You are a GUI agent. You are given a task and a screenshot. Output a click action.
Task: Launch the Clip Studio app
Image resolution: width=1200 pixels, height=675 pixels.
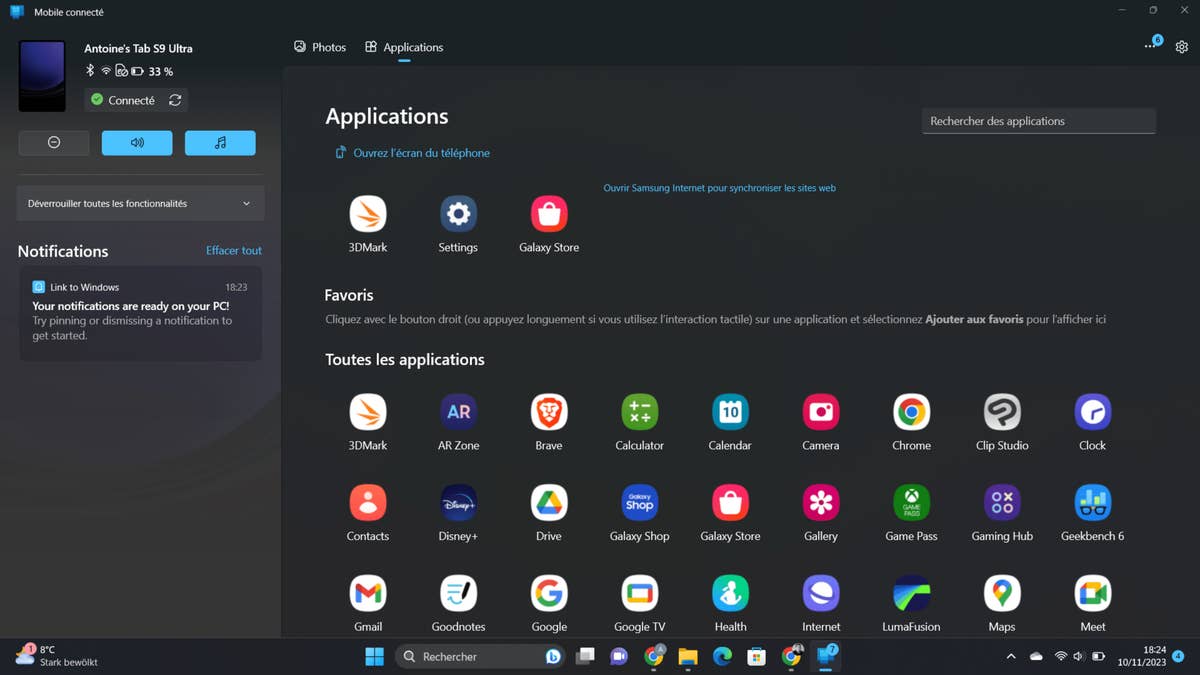pyautogui.click(x=1001, y=413)
